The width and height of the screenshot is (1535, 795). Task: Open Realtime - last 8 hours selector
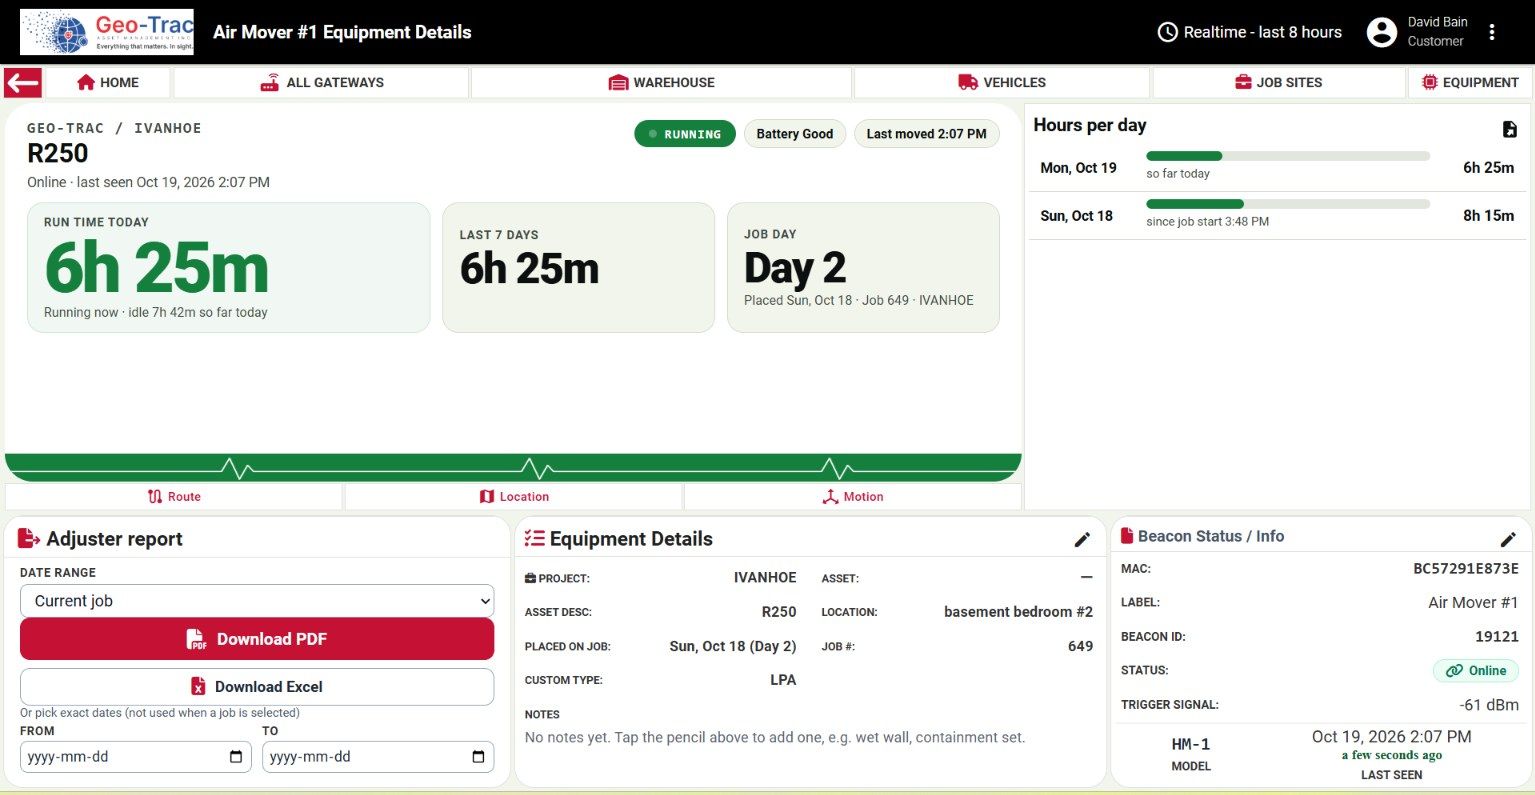pos(1250,32)
